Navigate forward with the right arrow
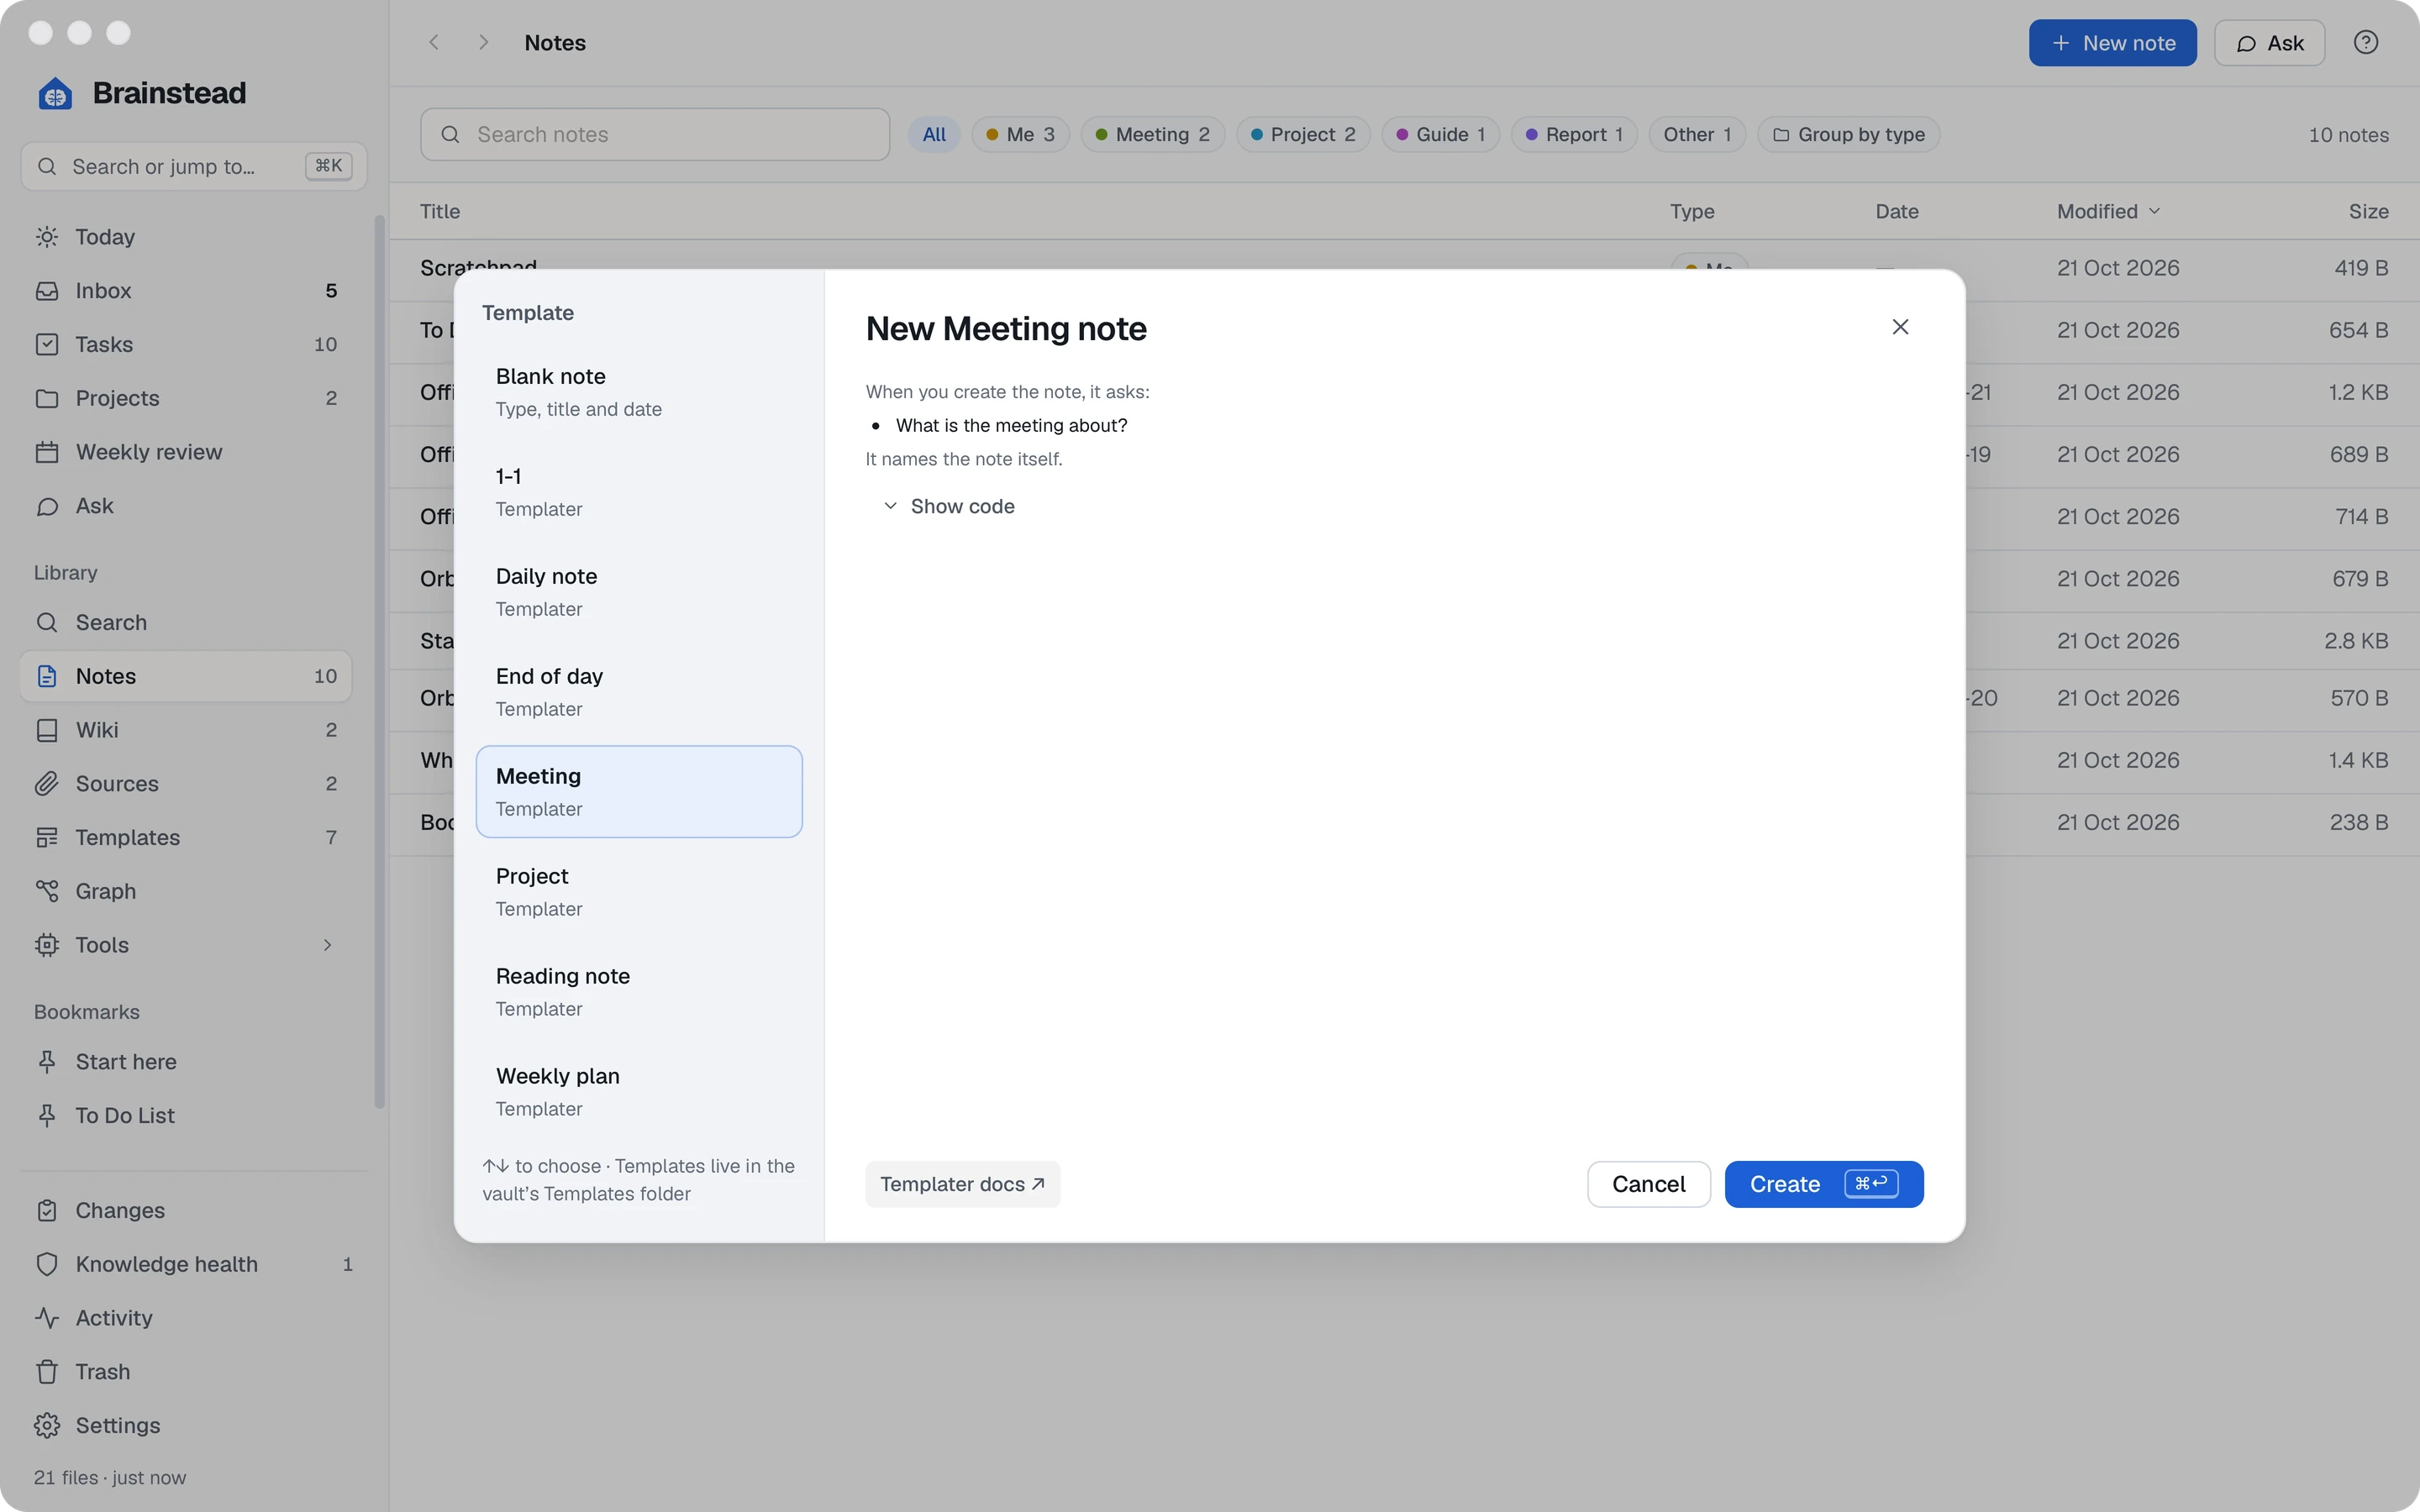 pyautogui.click(x=484, y=43)
